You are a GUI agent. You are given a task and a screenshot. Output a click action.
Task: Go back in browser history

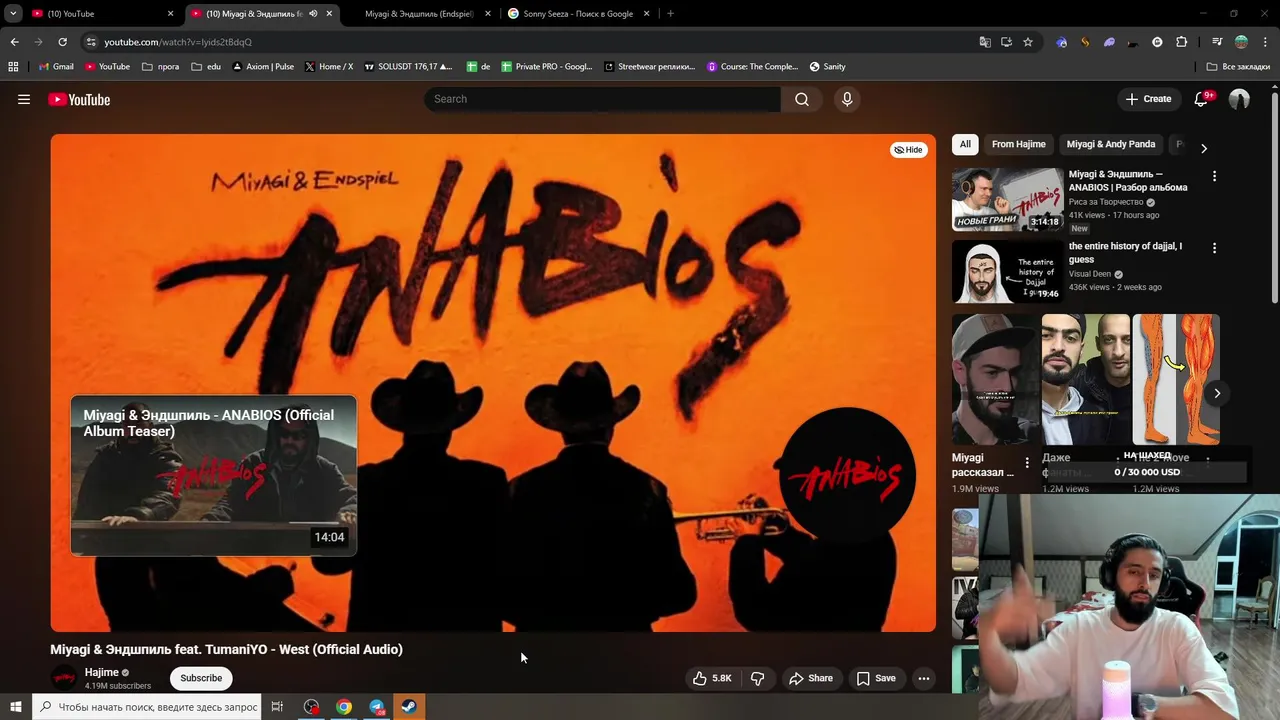tap(14, 42)
